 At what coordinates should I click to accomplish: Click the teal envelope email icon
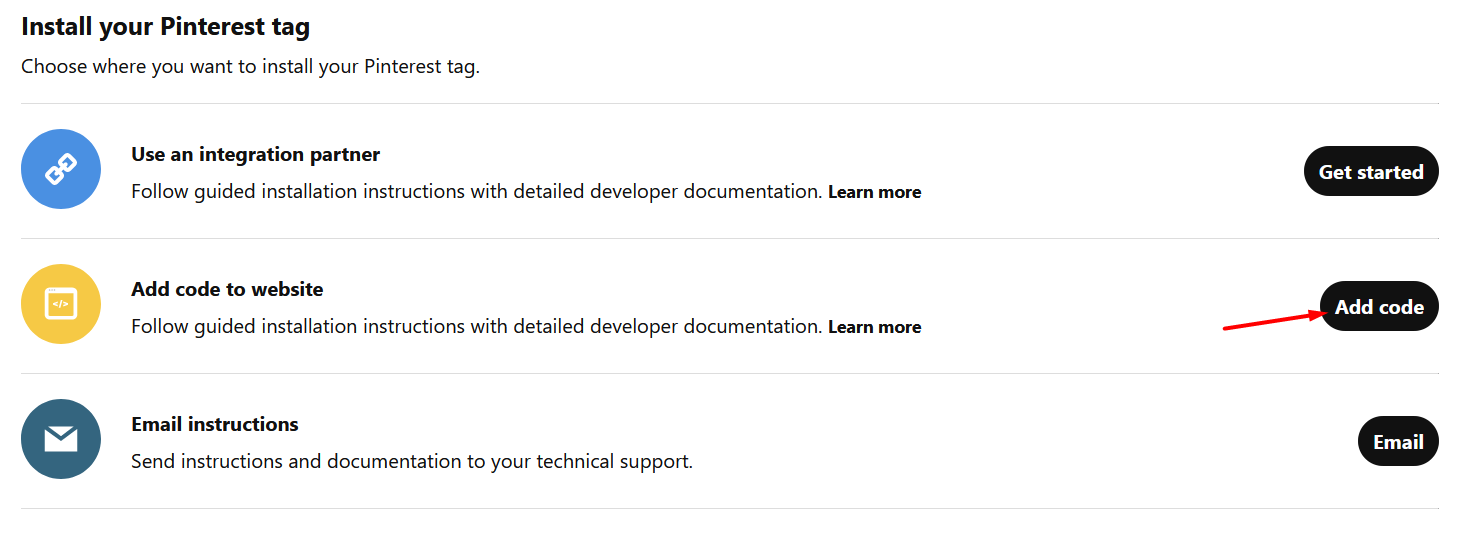pyautogui.click(x=61, y=439)
